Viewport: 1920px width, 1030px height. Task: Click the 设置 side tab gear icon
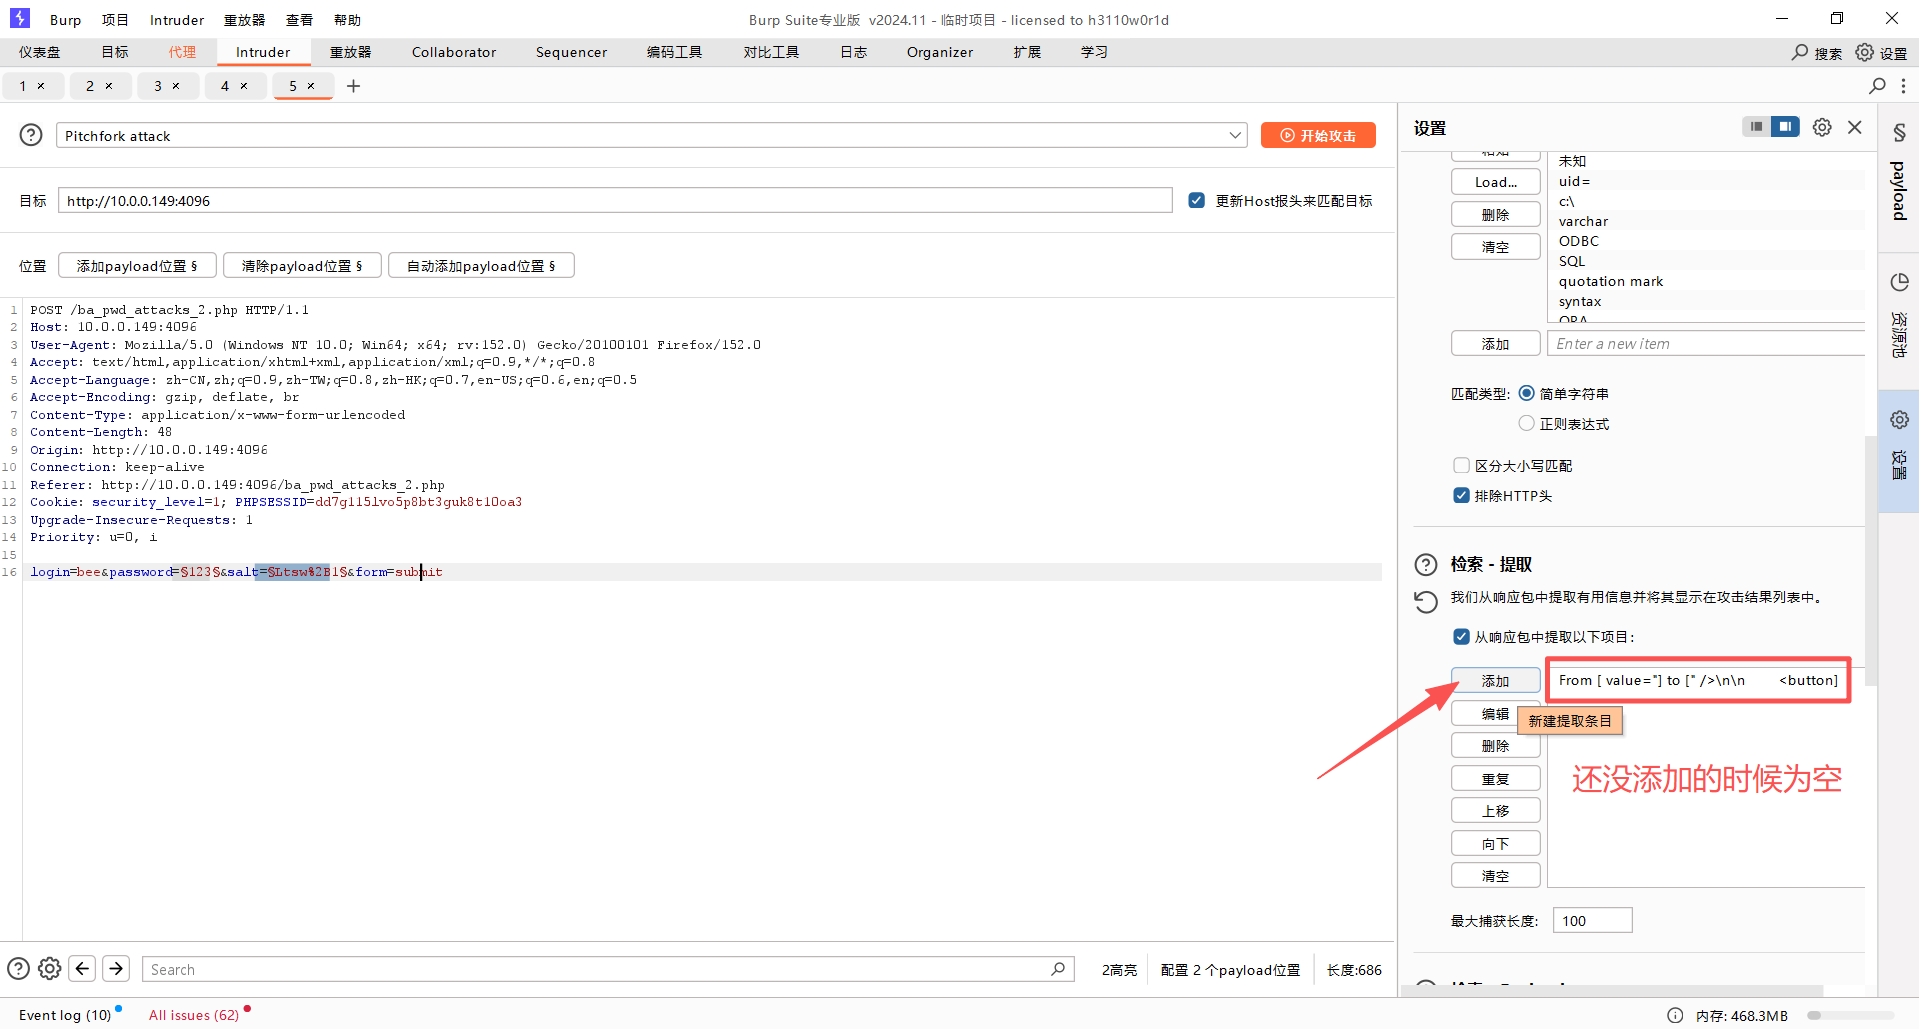tap(1899, 420)
